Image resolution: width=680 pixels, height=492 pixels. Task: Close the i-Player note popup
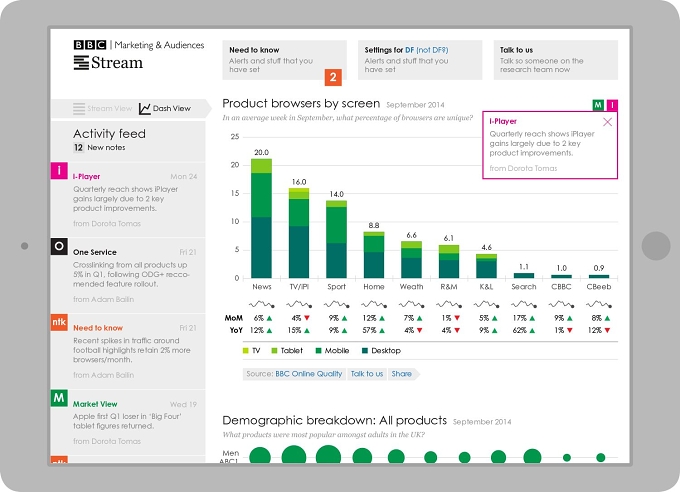click(x=608, y=122)
